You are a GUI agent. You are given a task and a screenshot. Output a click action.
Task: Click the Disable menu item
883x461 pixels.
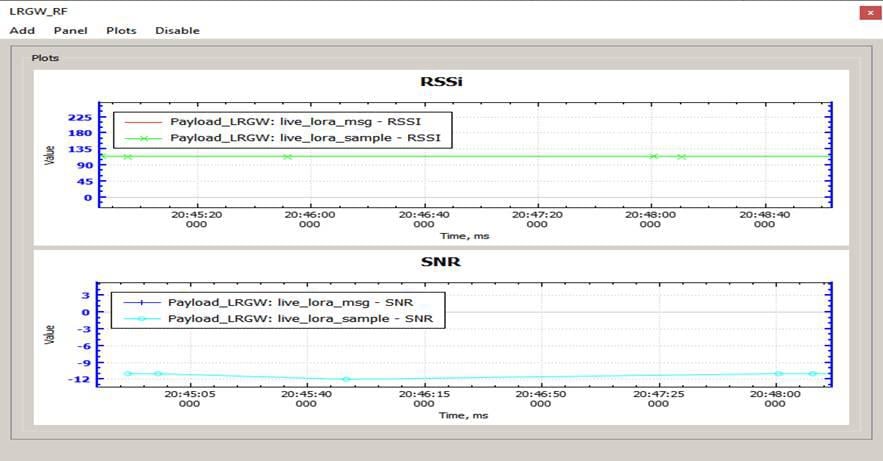[x=177, y=30]
